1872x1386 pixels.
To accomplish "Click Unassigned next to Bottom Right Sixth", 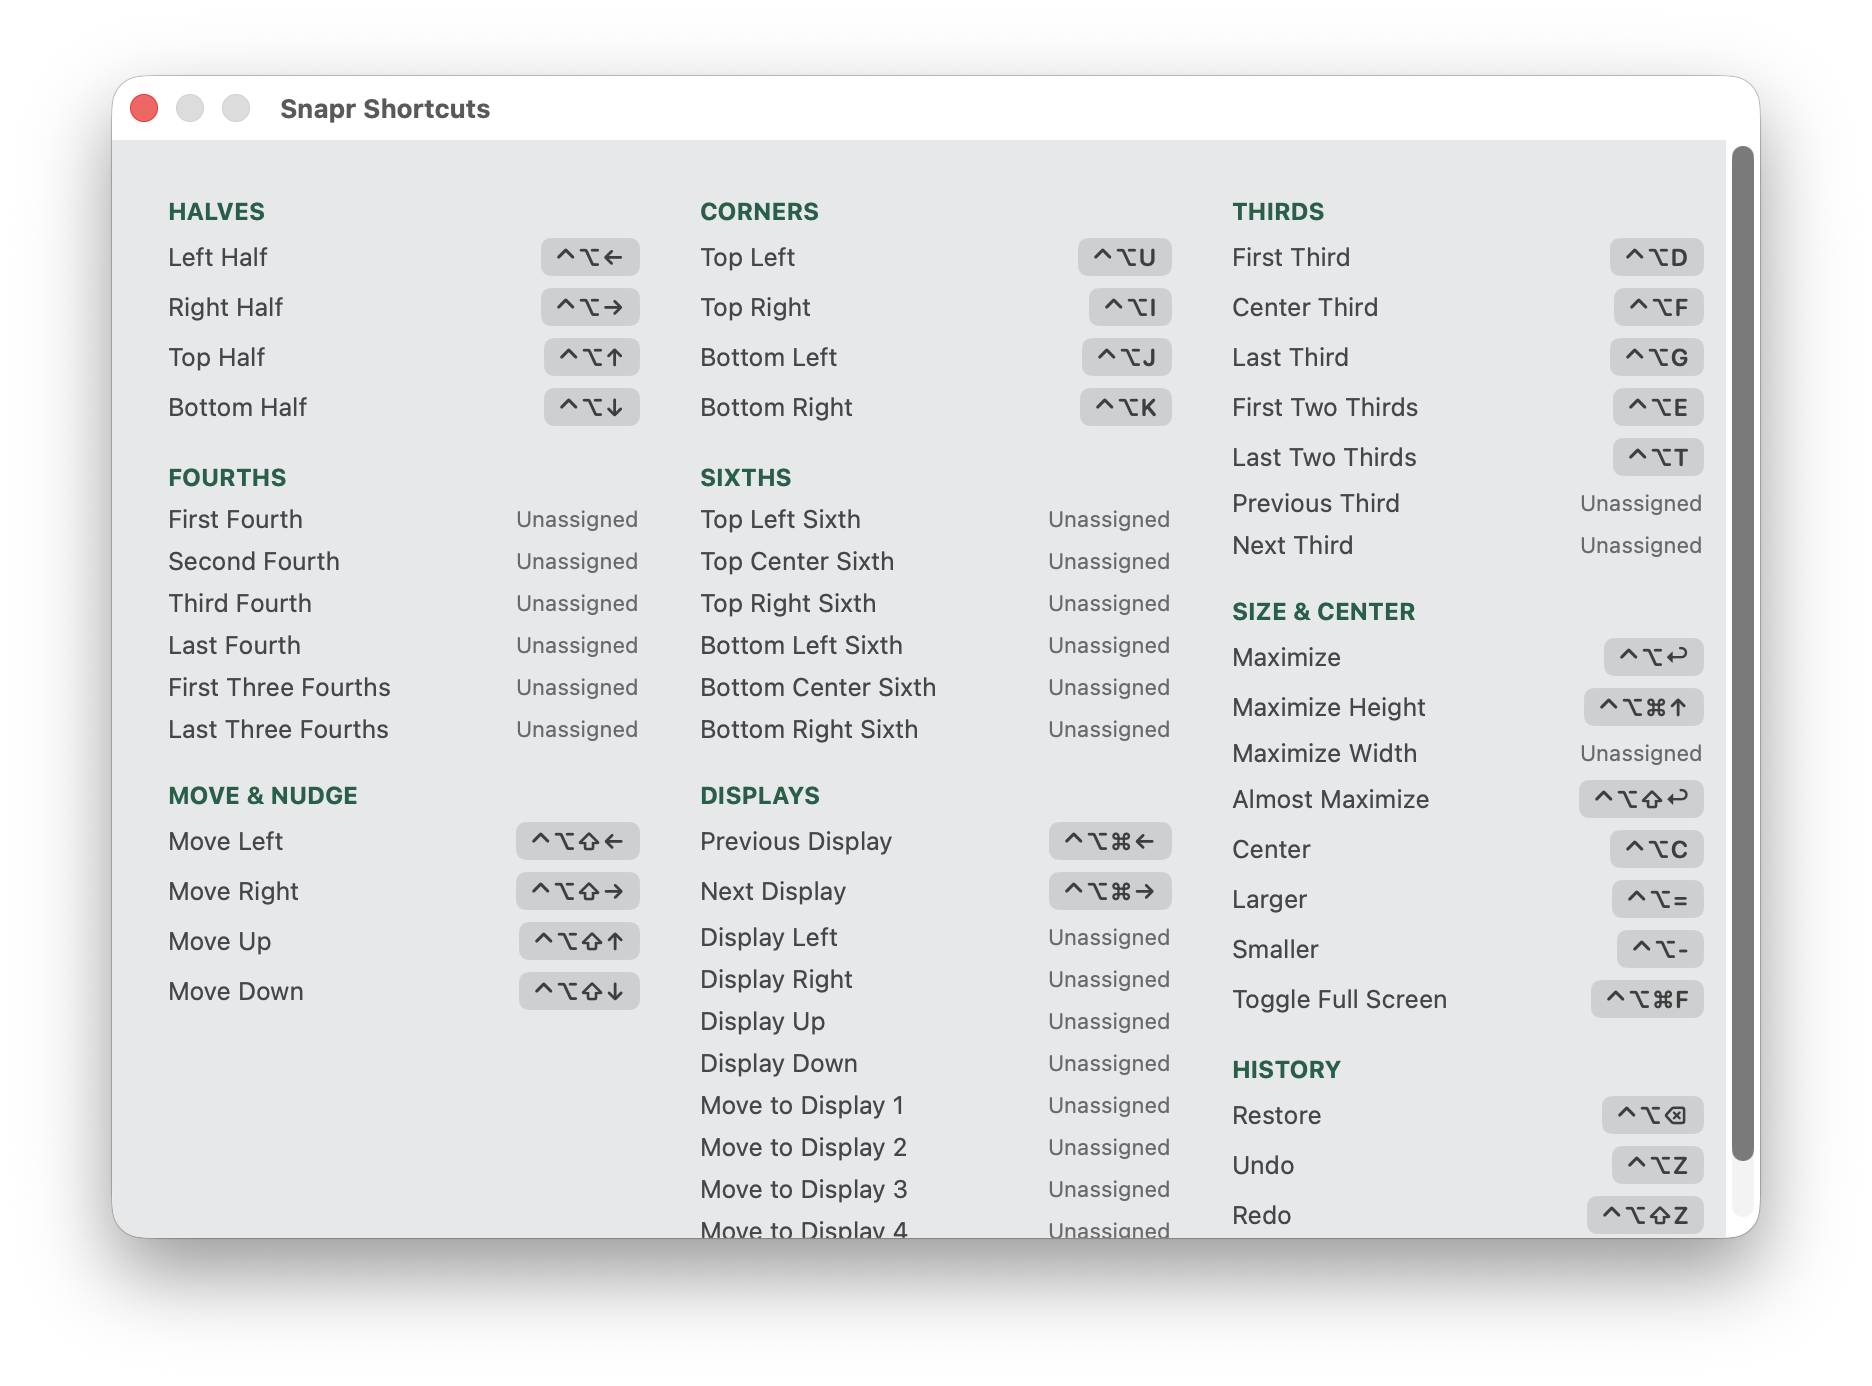I will click(1109, 729).
